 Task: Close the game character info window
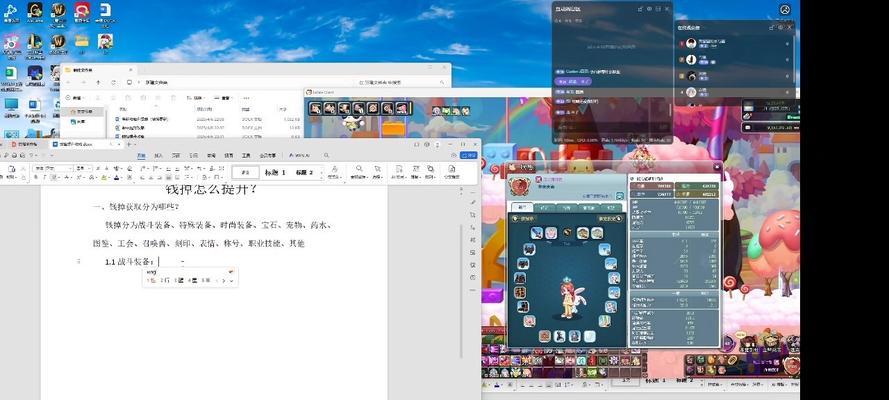click(x=717, y=167)
